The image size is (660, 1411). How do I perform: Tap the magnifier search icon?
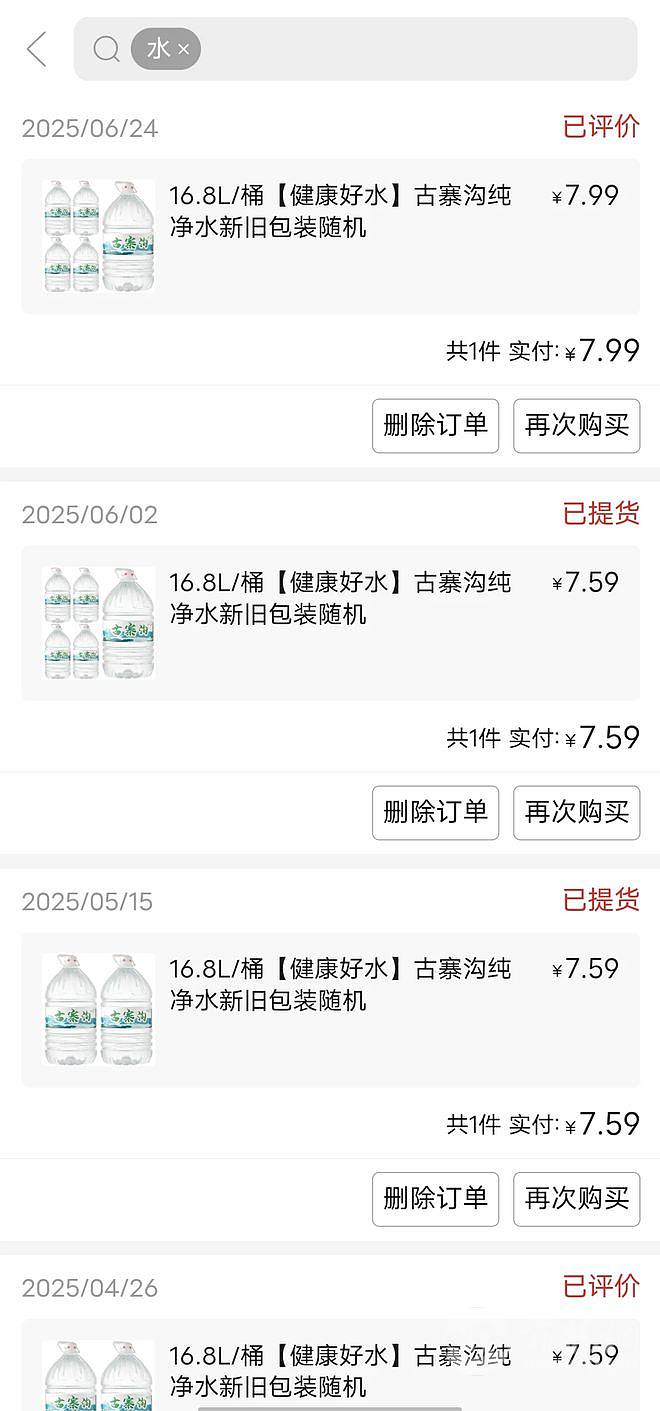click(x=106, y=49)
